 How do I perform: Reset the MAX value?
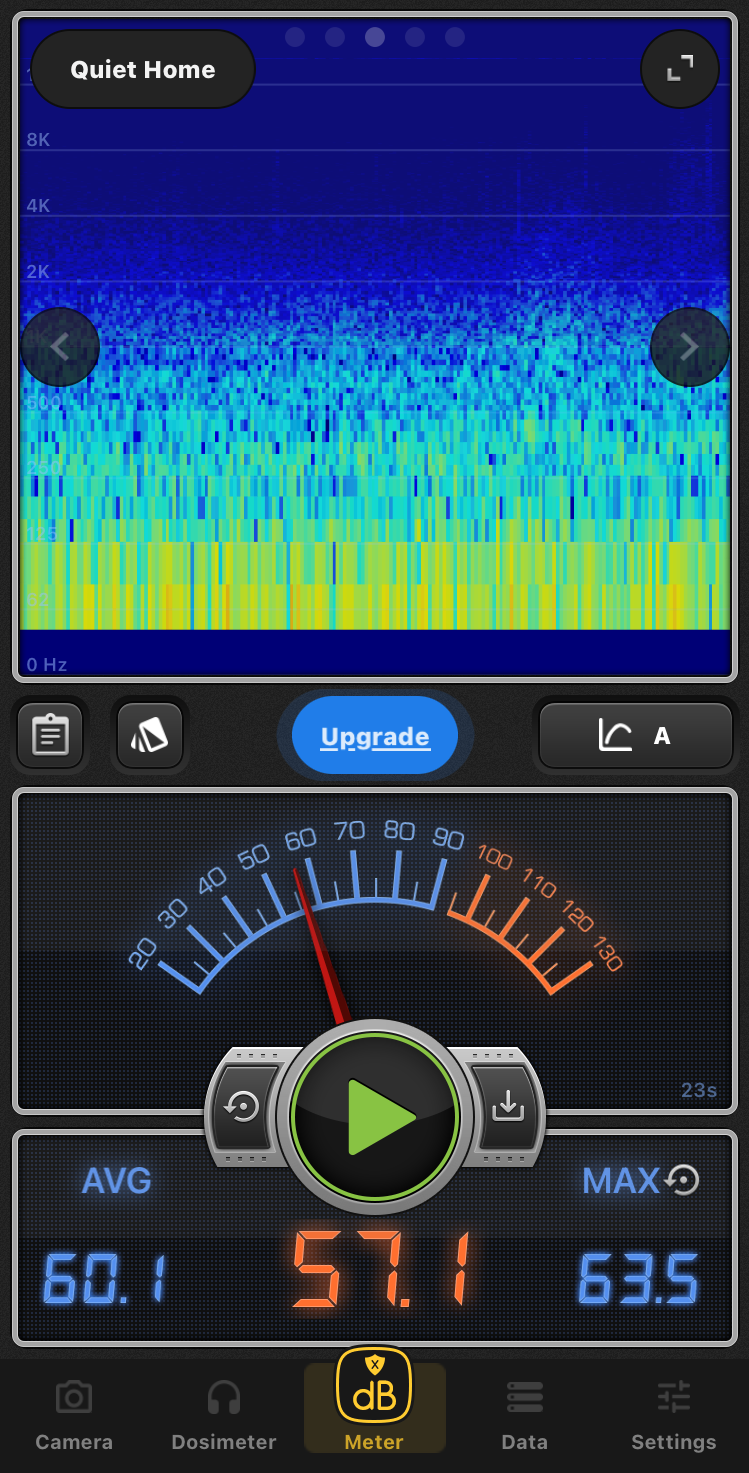pos(682,1180)
